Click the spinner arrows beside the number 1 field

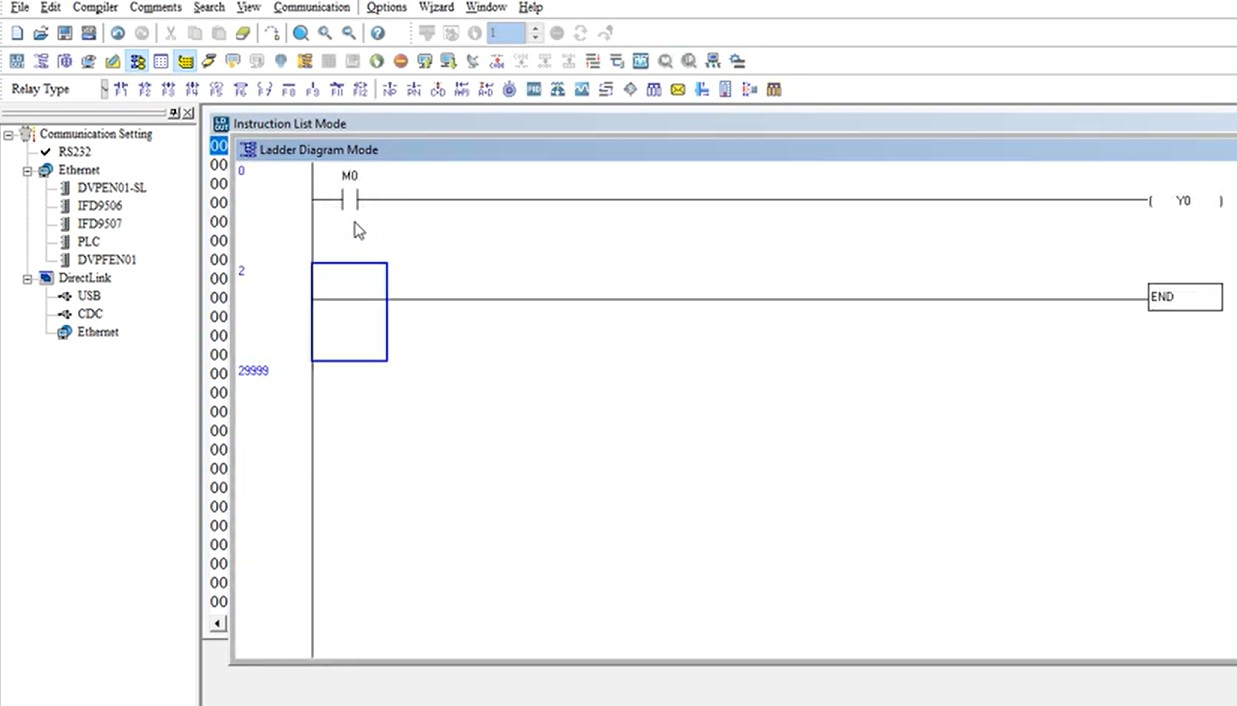click(535, 33)
